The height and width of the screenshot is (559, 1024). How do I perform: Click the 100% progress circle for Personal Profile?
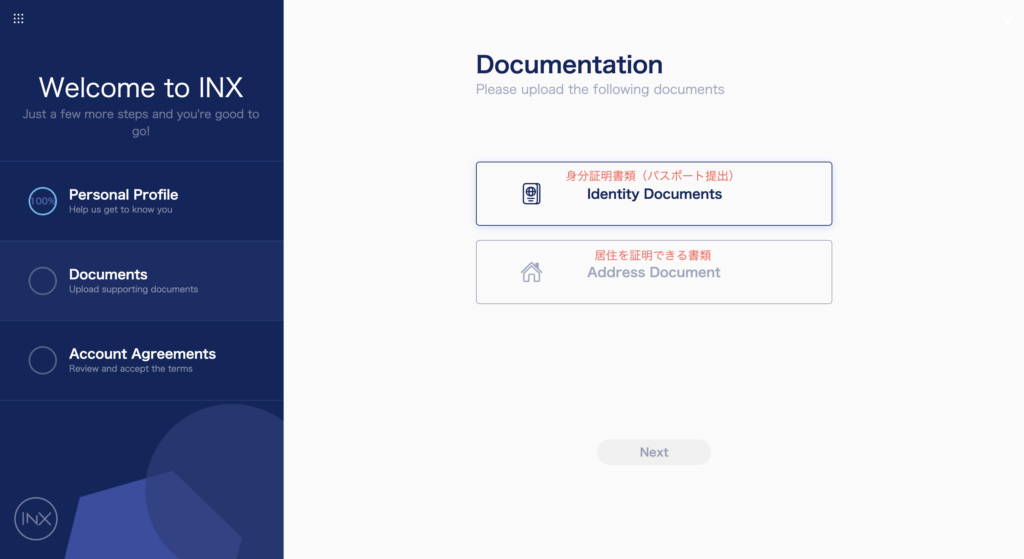[x=42, y=201]
